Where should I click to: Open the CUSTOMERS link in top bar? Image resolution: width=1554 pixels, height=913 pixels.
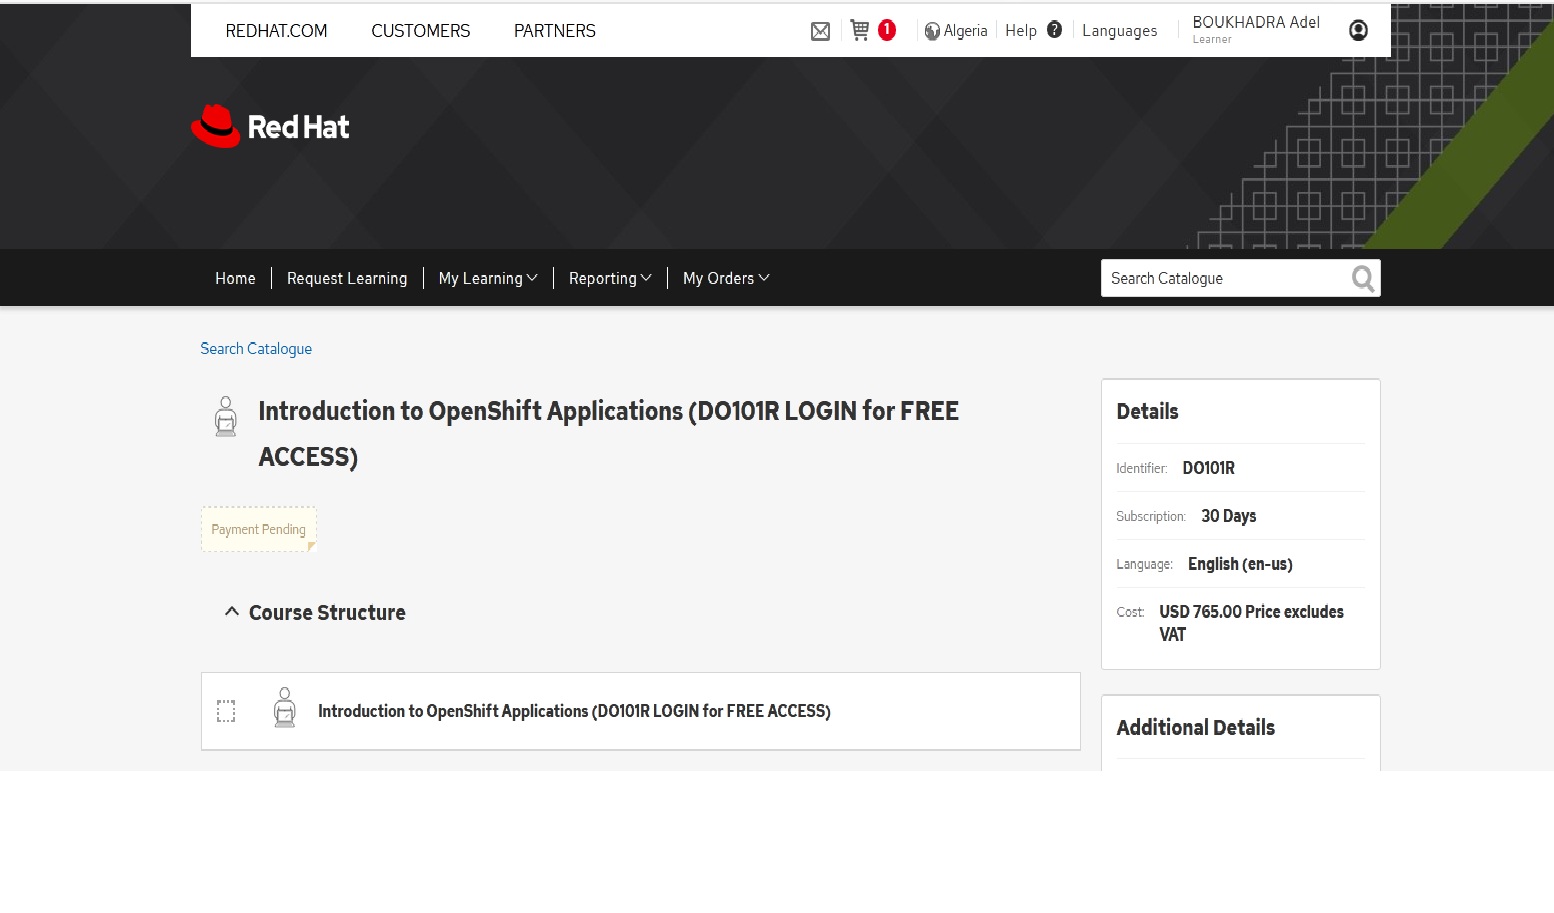tap(420, 31)
